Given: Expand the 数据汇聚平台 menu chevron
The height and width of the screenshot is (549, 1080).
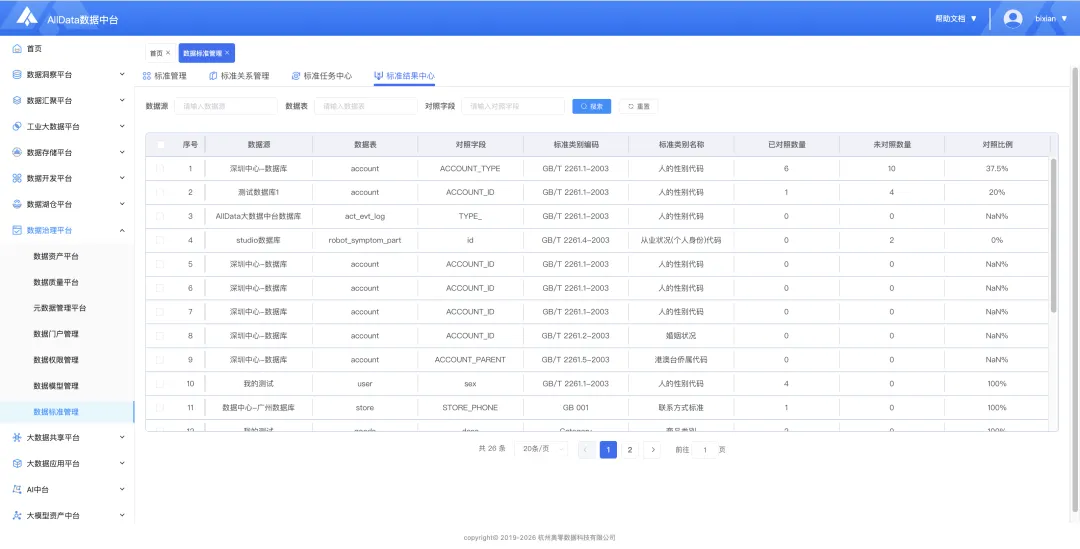Looking at the screenshot, I should pos(122,101).
